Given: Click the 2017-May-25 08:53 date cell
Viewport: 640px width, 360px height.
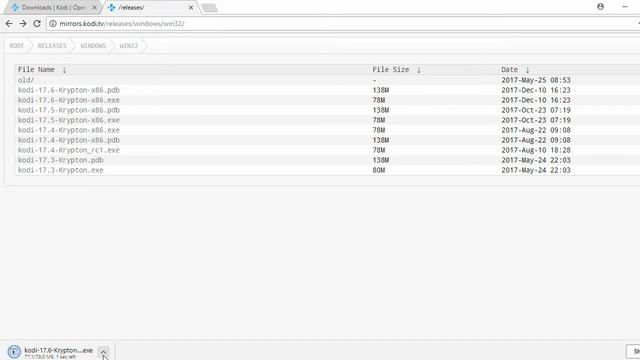Looking at the screenshot, I should coord(536,80).
